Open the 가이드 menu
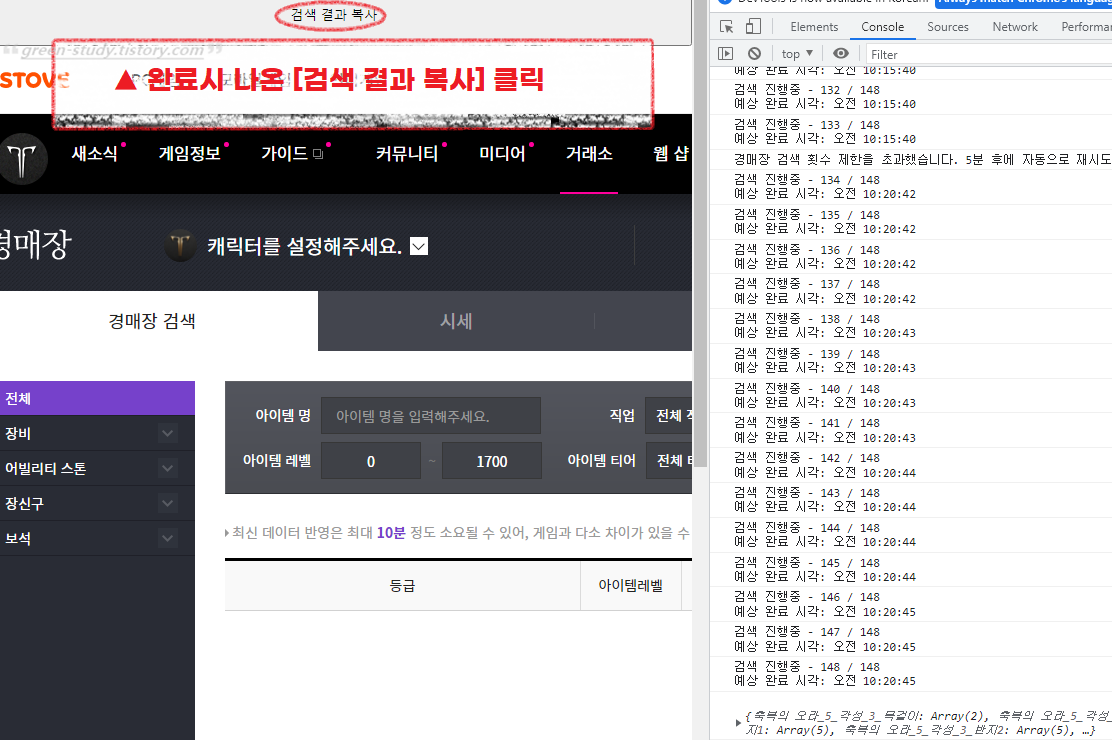 click(284, 154)
